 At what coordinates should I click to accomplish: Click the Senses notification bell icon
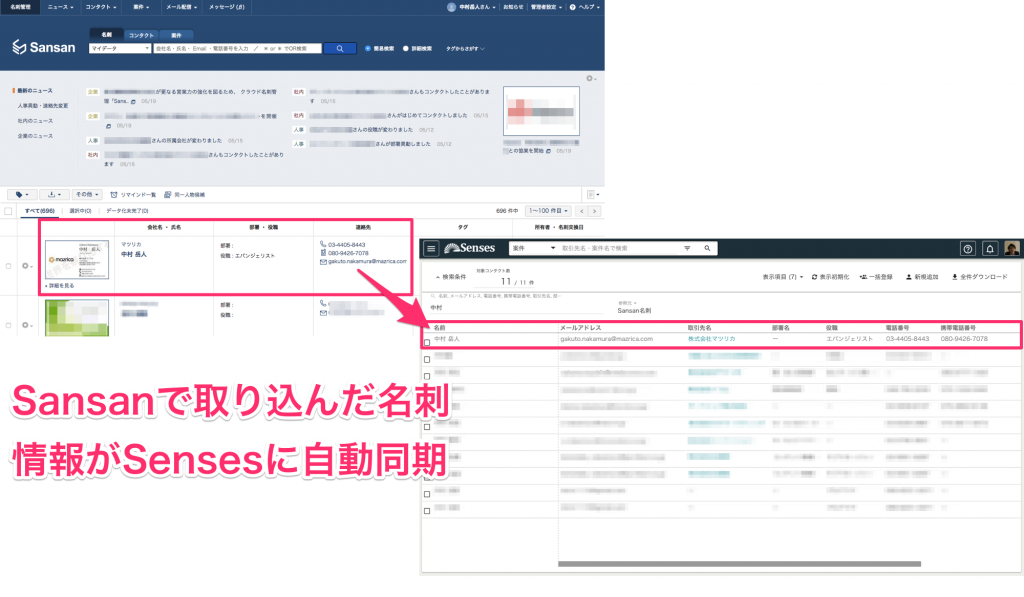click(x=990, y=248)
